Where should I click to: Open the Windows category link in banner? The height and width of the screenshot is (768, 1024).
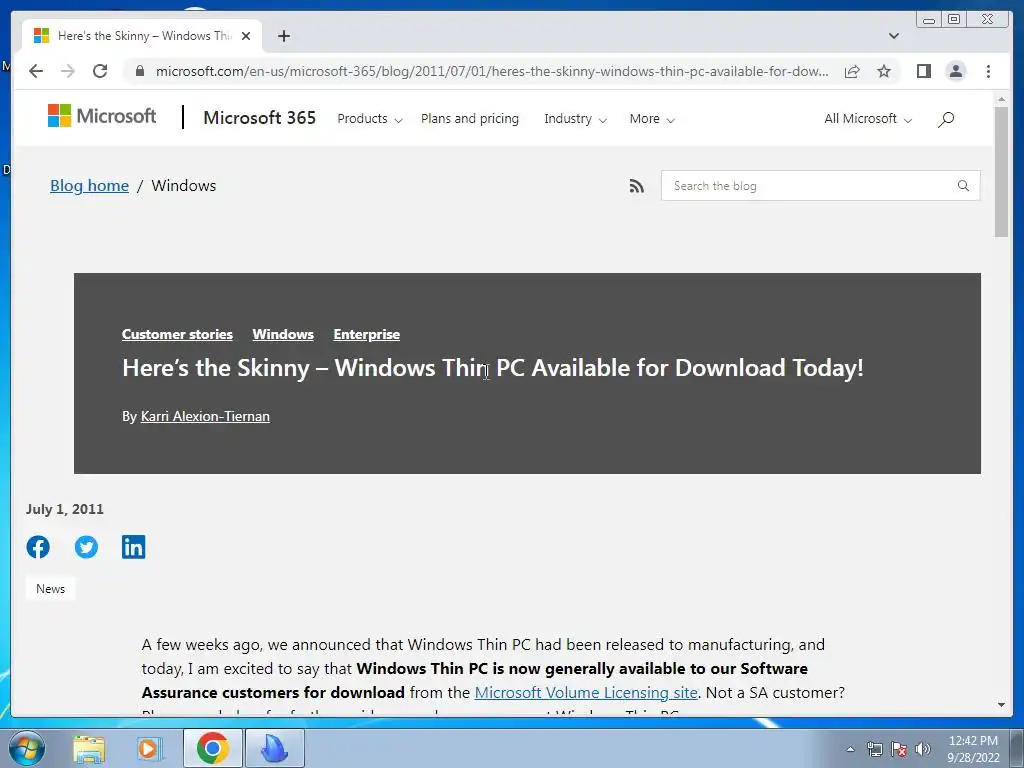click(283, 334)
